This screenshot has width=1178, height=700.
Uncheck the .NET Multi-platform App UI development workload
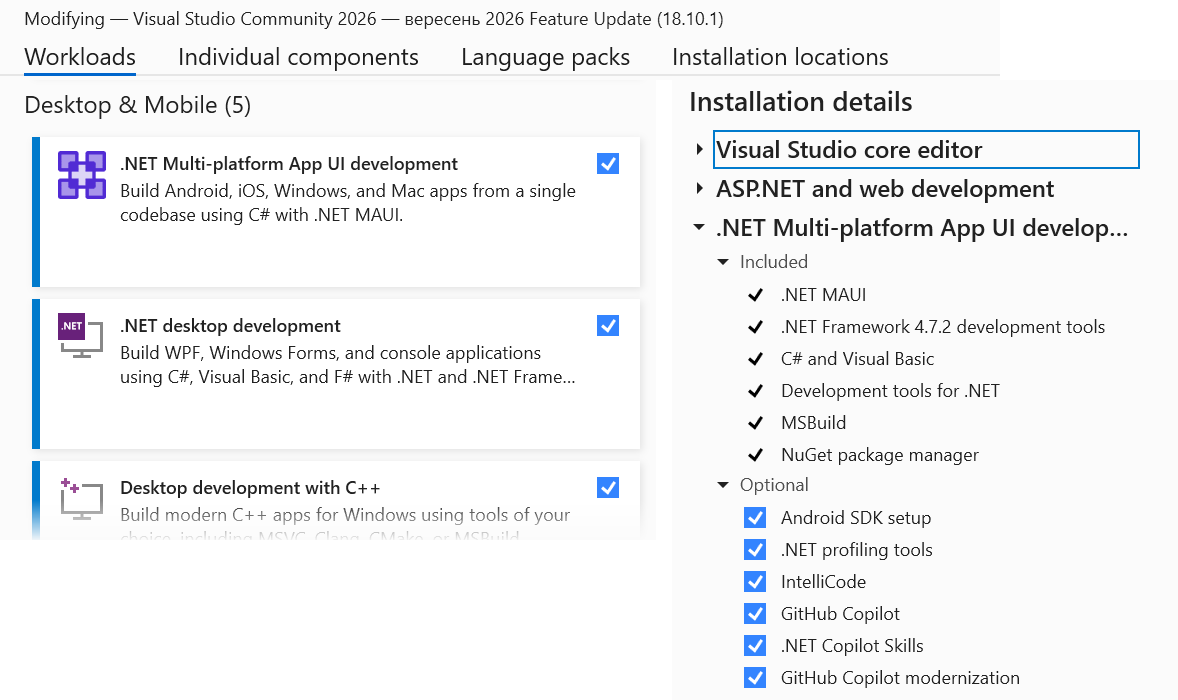(x=608, y=164)
